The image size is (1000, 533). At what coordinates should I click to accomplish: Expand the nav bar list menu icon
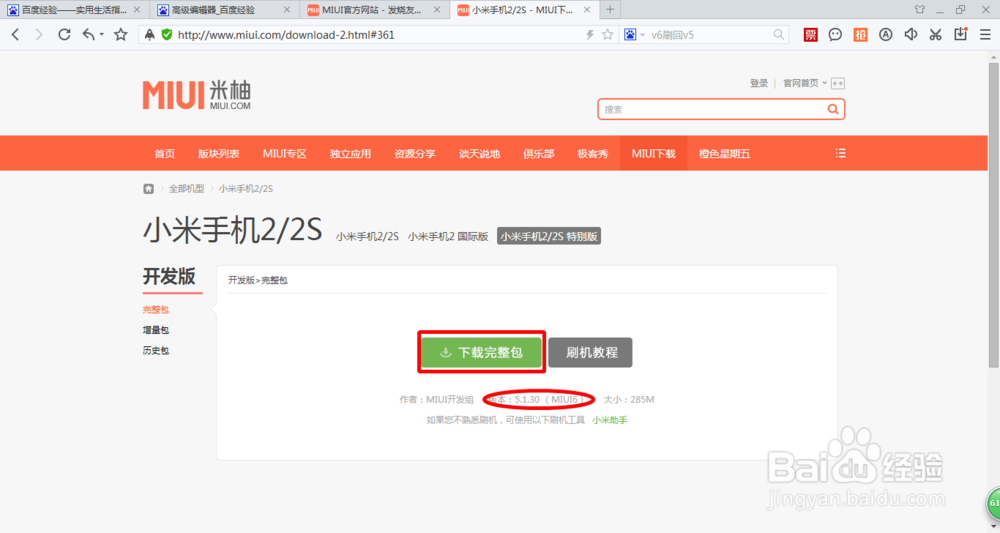pos(841,153)
